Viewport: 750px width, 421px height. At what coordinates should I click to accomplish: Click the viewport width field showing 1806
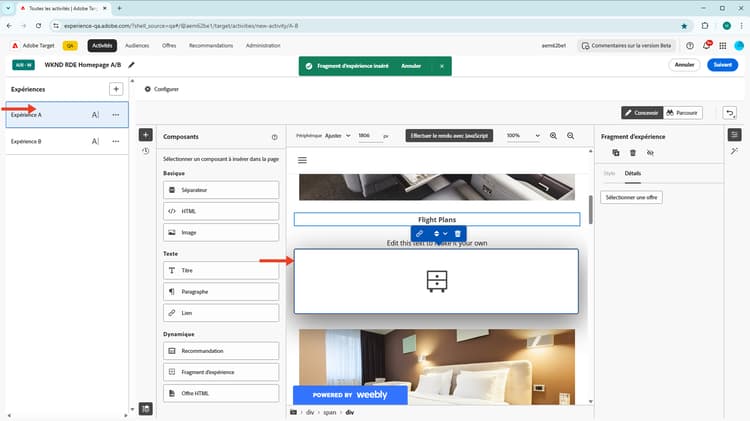[369, 136]
